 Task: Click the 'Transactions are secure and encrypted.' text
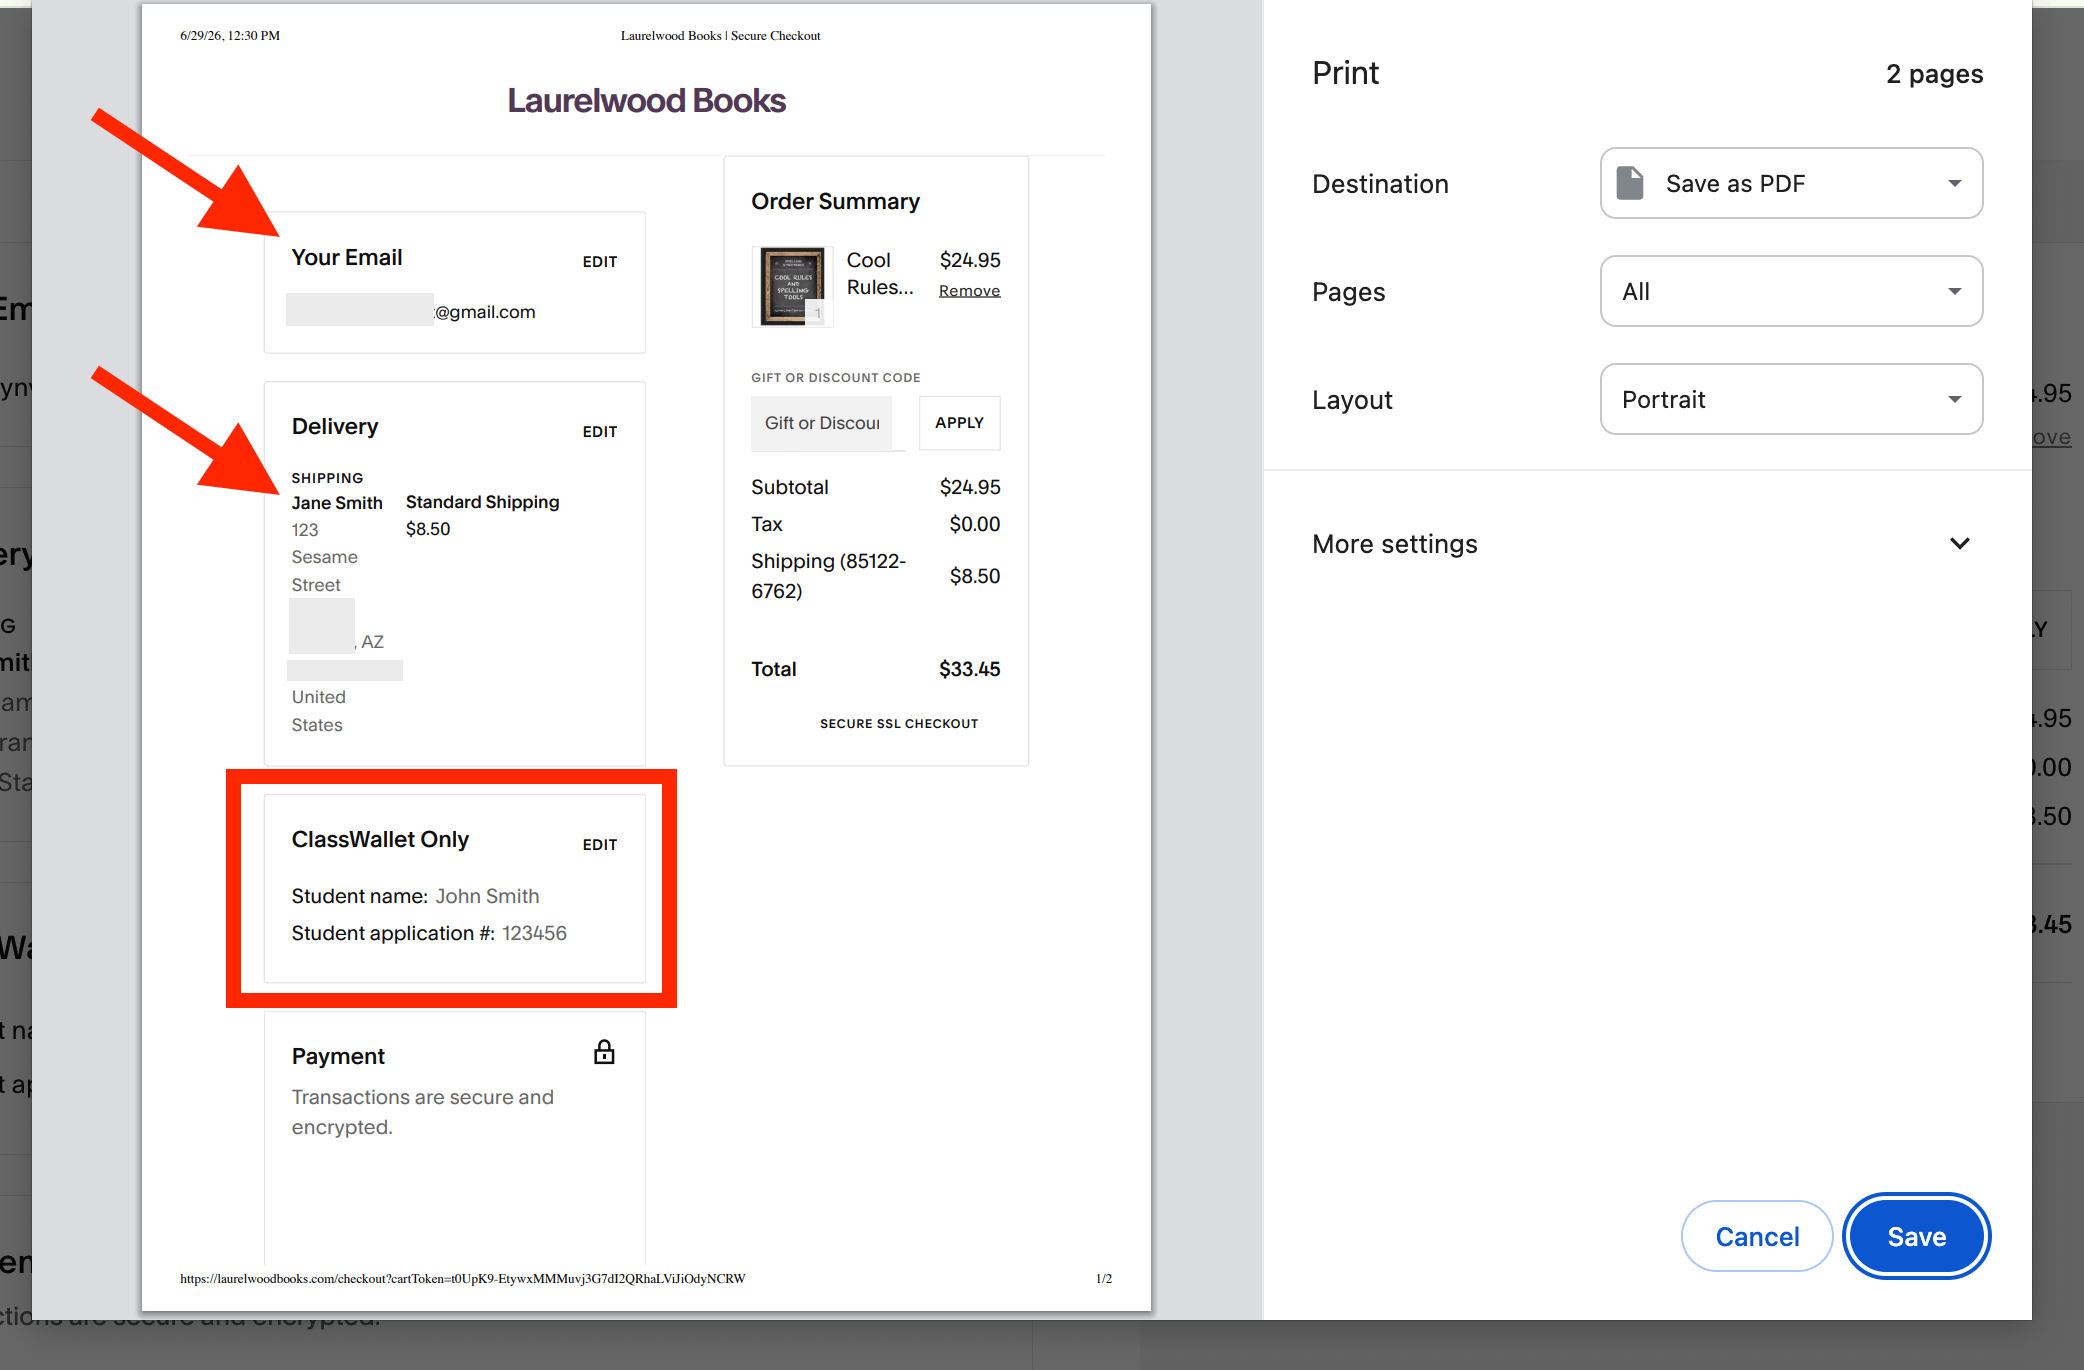pyautogui.click(x=422, y=1112)
